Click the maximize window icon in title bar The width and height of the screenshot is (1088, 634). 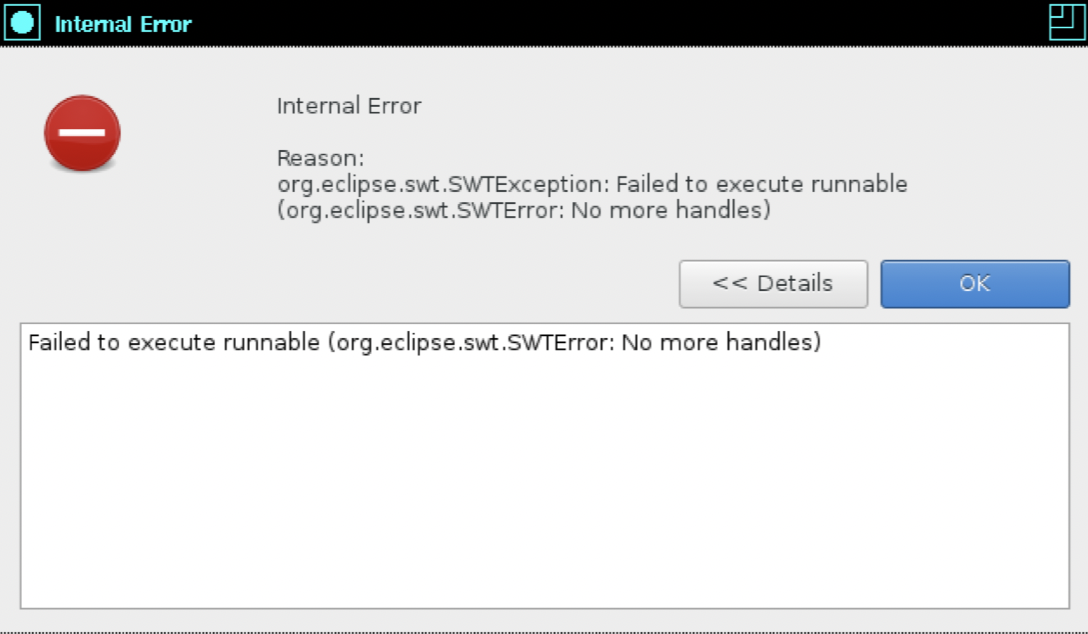coord(1066,22)
